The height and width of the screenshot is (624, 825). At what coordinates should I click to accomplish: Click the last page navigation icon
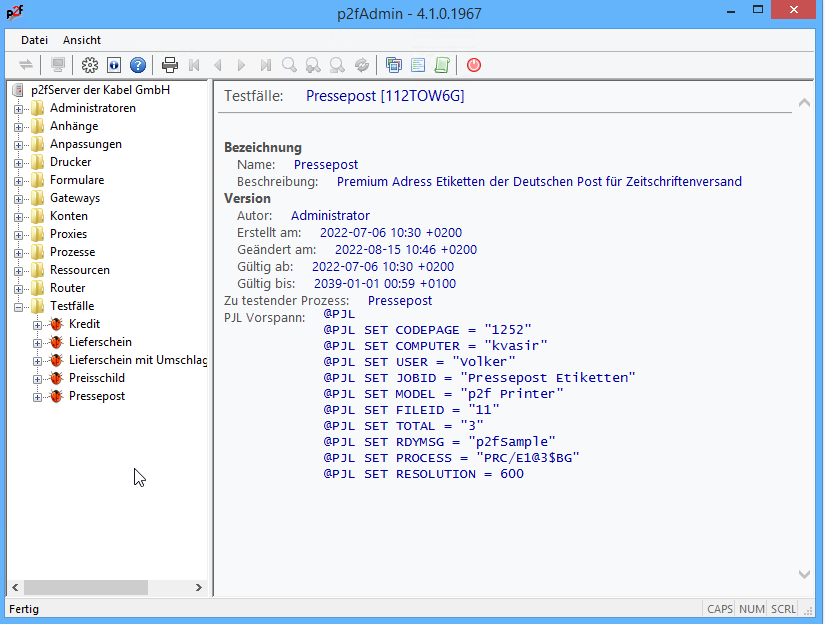pos(266,65)
